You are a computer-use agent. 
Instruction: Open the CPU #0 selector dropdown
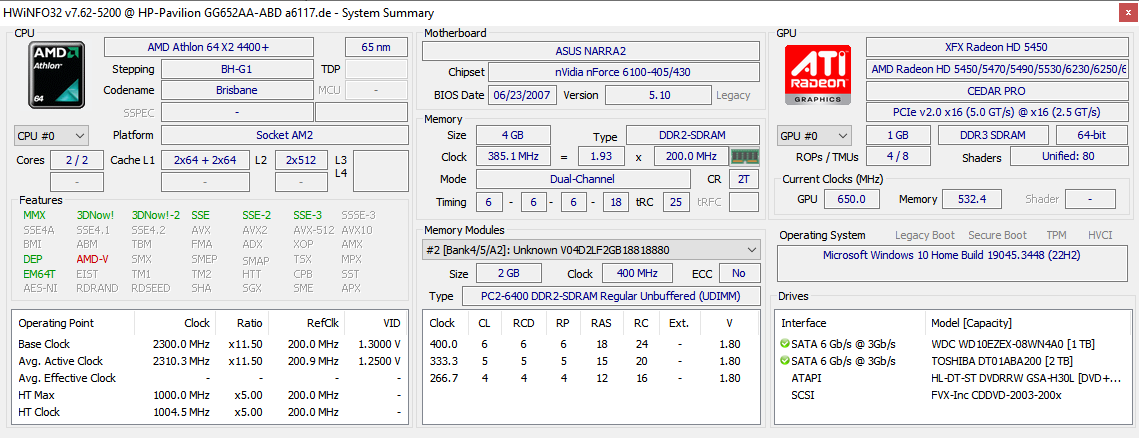click(x=52, y=136)
